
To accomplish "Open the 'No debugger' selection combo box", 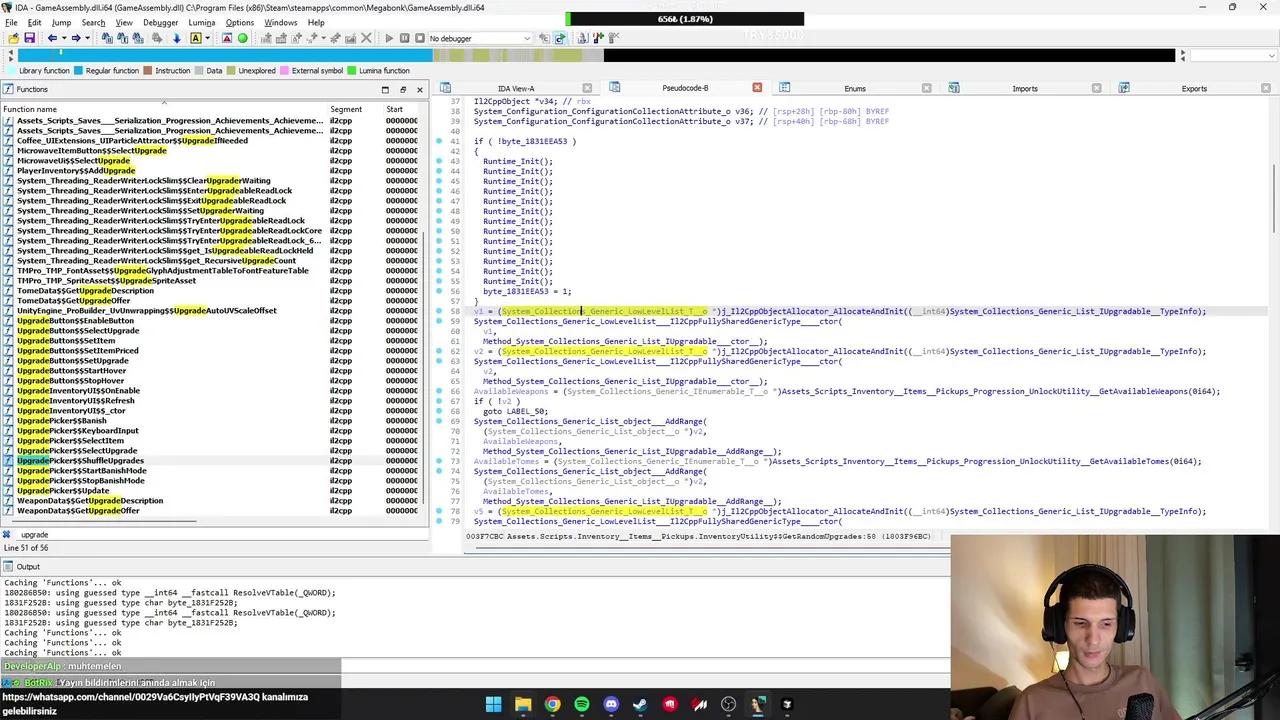I will pyautogui.click(x=480, y=38).
